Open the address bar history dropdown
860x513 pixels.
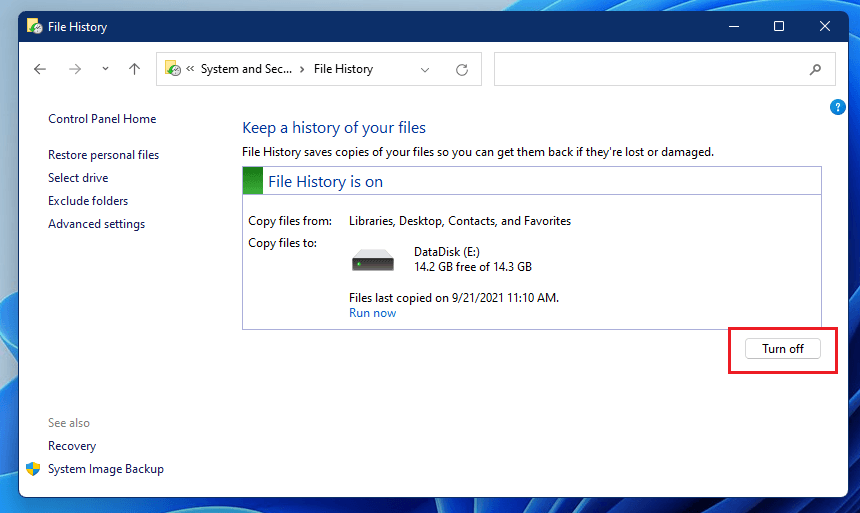(x=425, y=70)
